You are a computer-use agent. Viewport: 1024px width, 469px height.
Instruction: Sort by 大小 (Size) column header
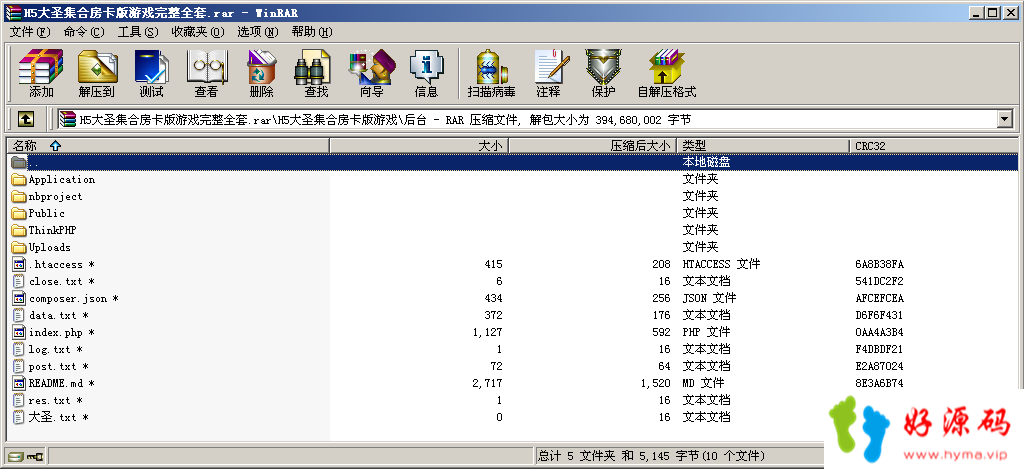click(x=419, y=146)
